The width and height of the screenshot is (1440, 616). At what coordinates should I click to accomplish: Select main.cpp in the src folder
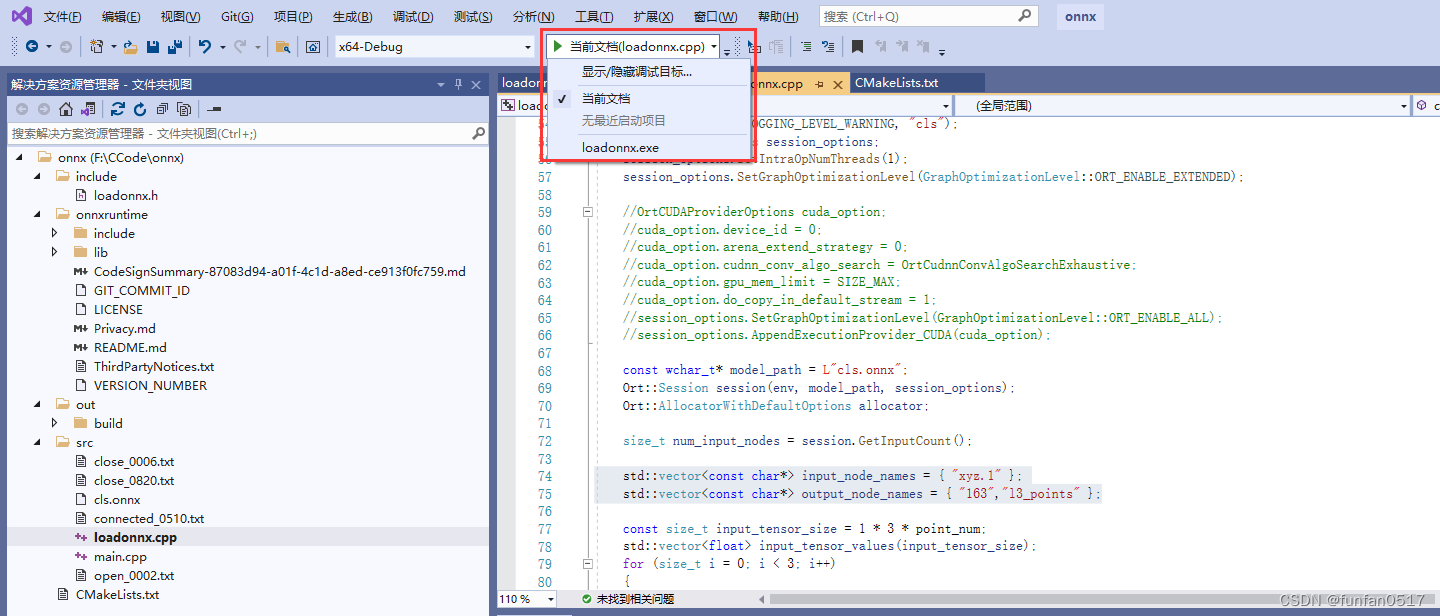[120, 556]
